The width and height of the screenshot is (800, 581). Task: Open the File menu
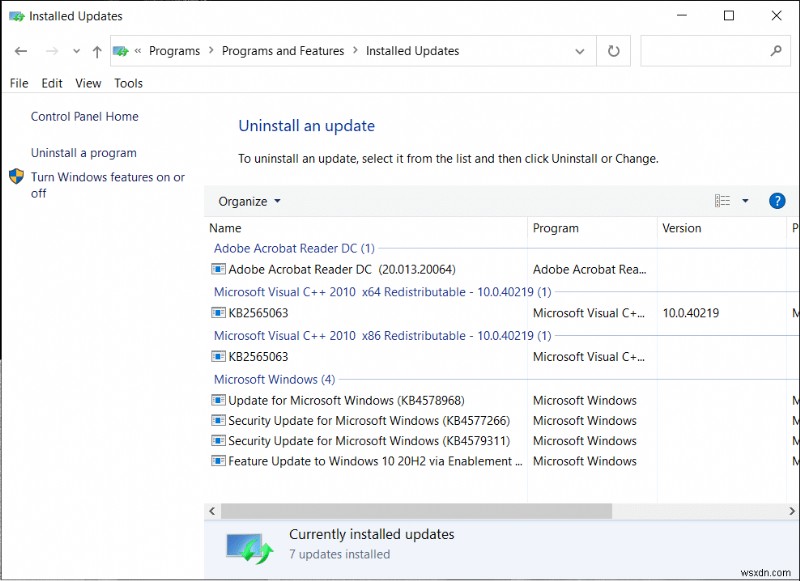[18, 83]
